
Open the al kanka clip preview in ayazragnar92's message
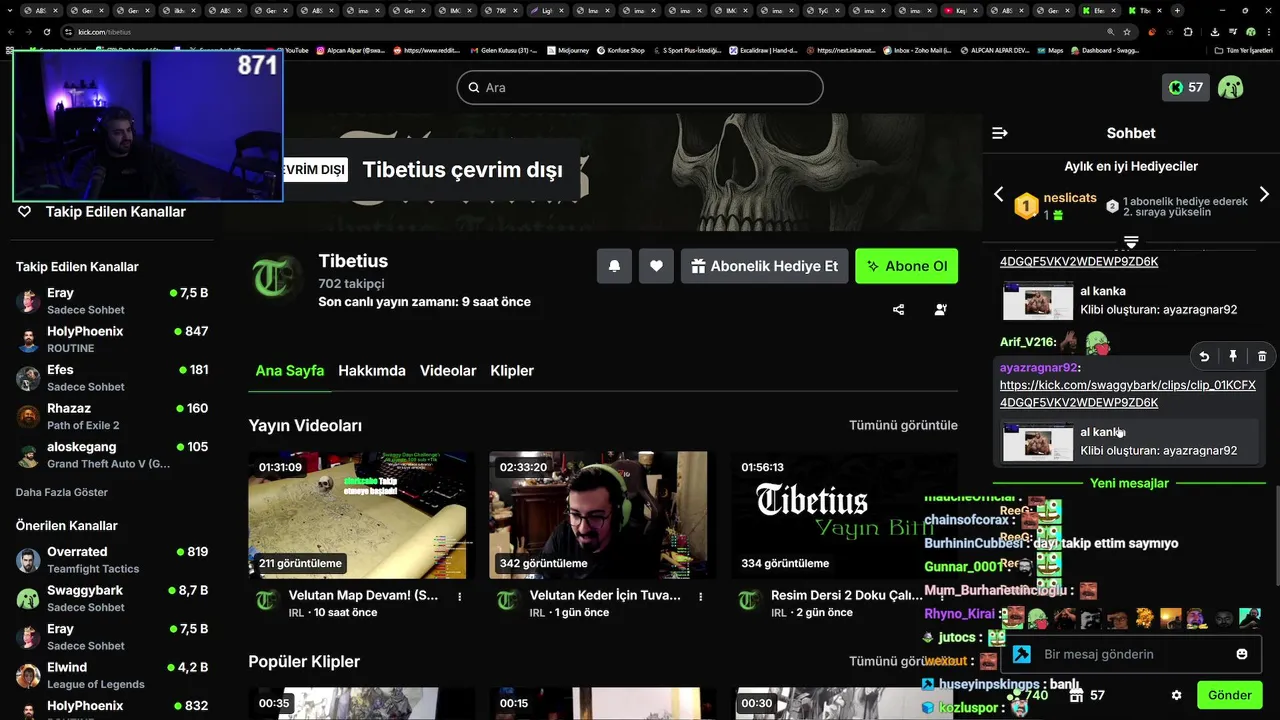click(x=1128, y=441)
